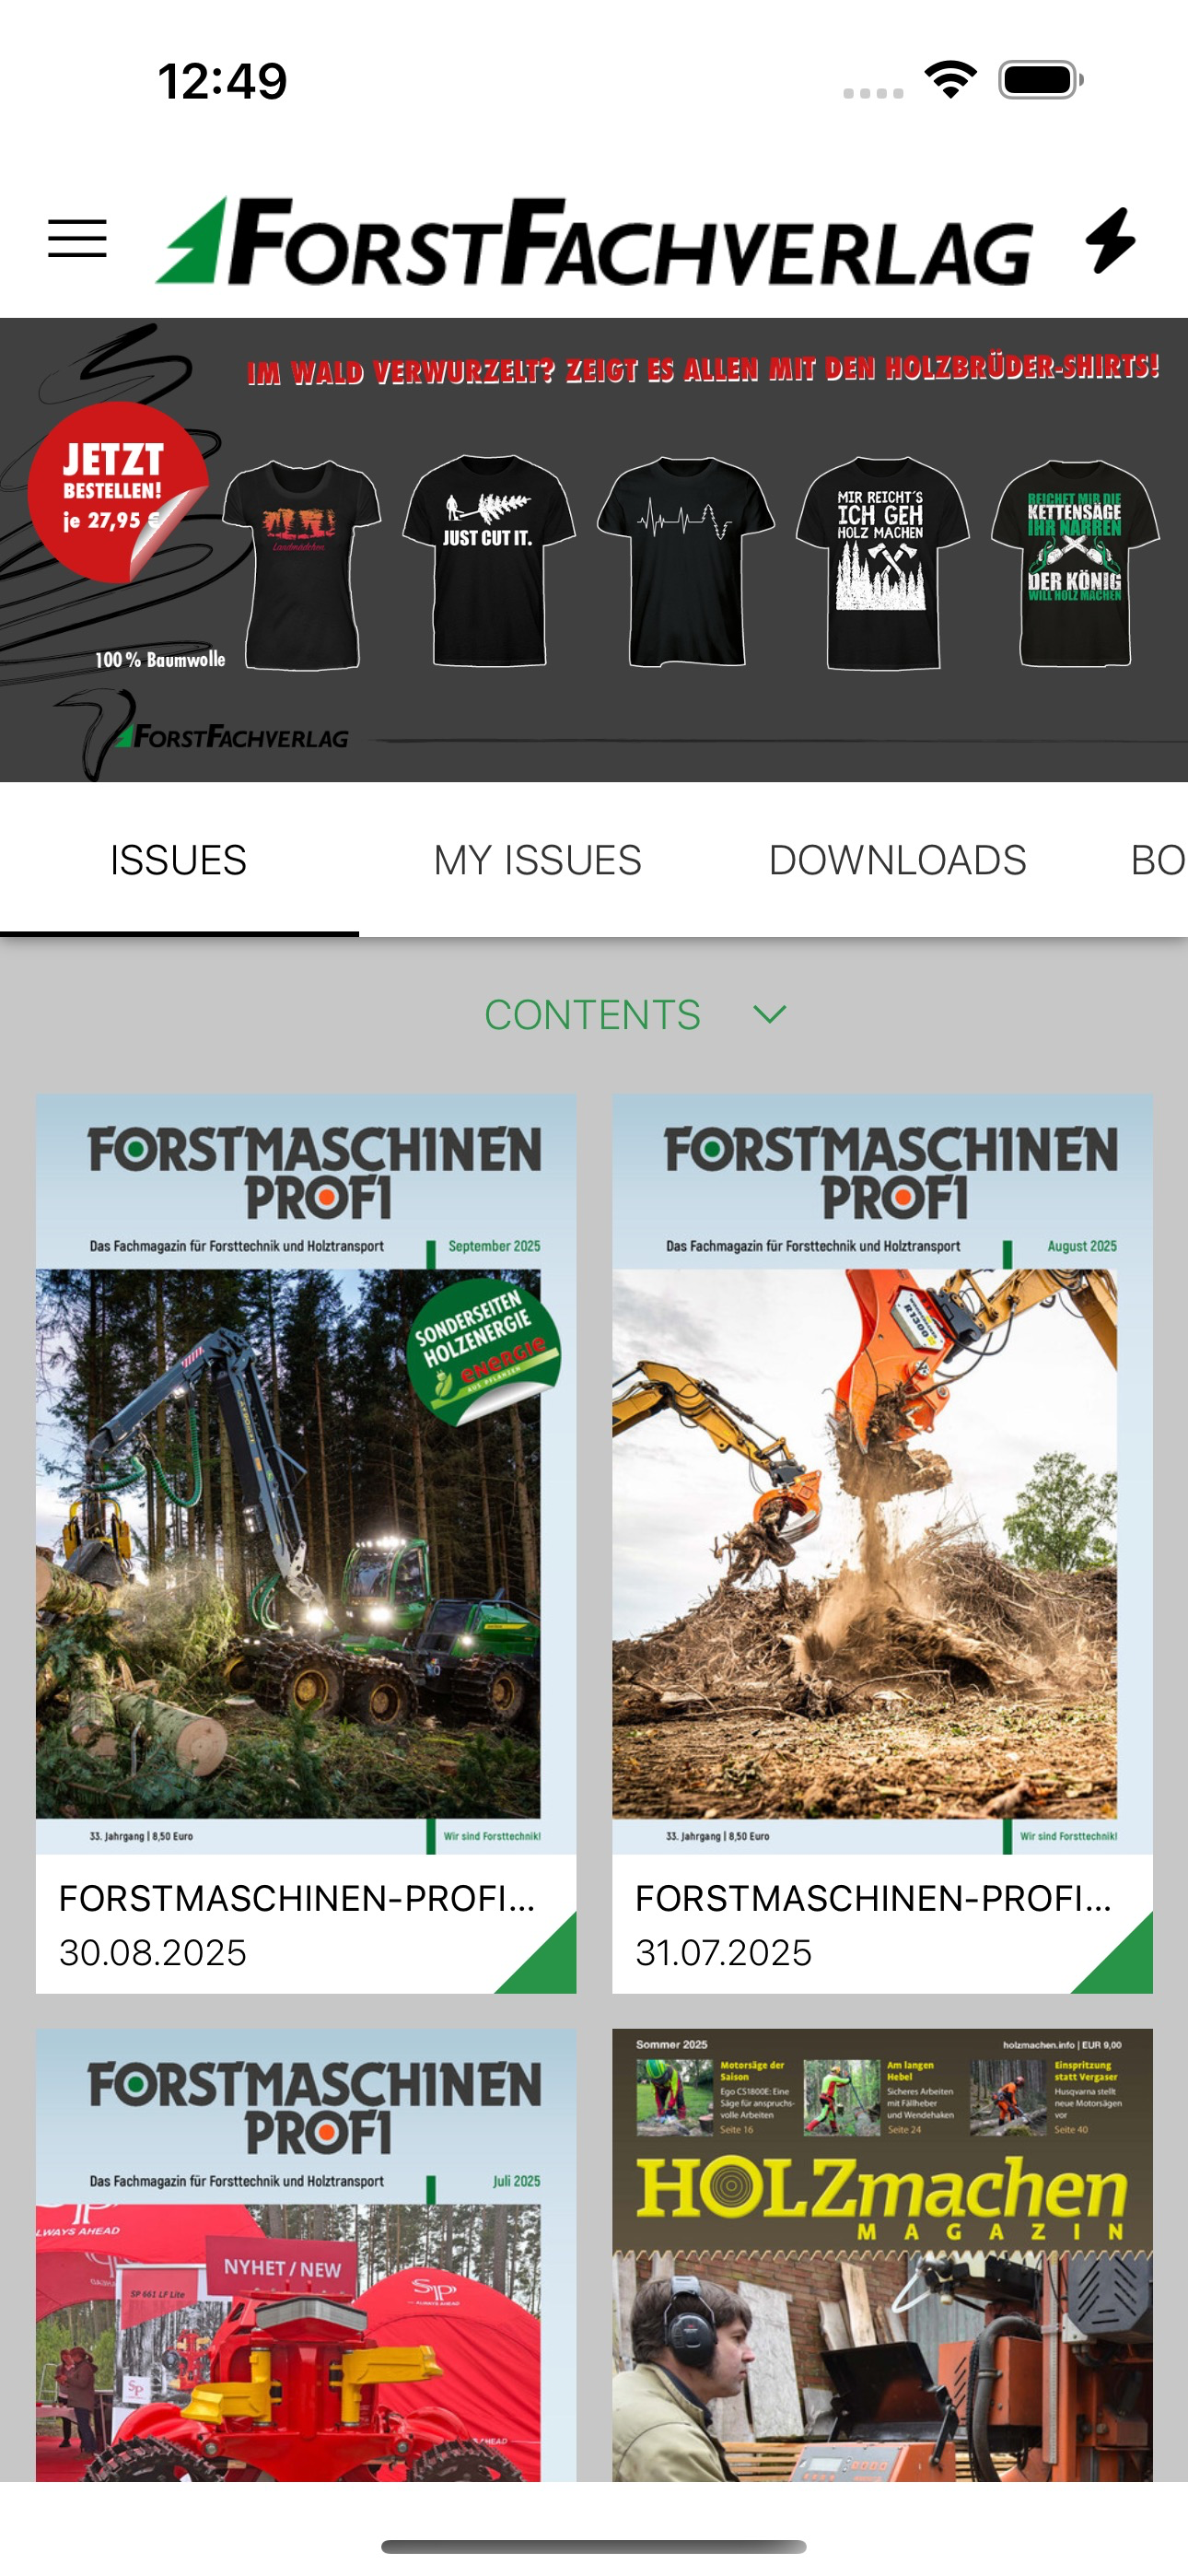Tap the battery status icon
This screenshot has height=2576, width=1188.
tap(1041, 80)
